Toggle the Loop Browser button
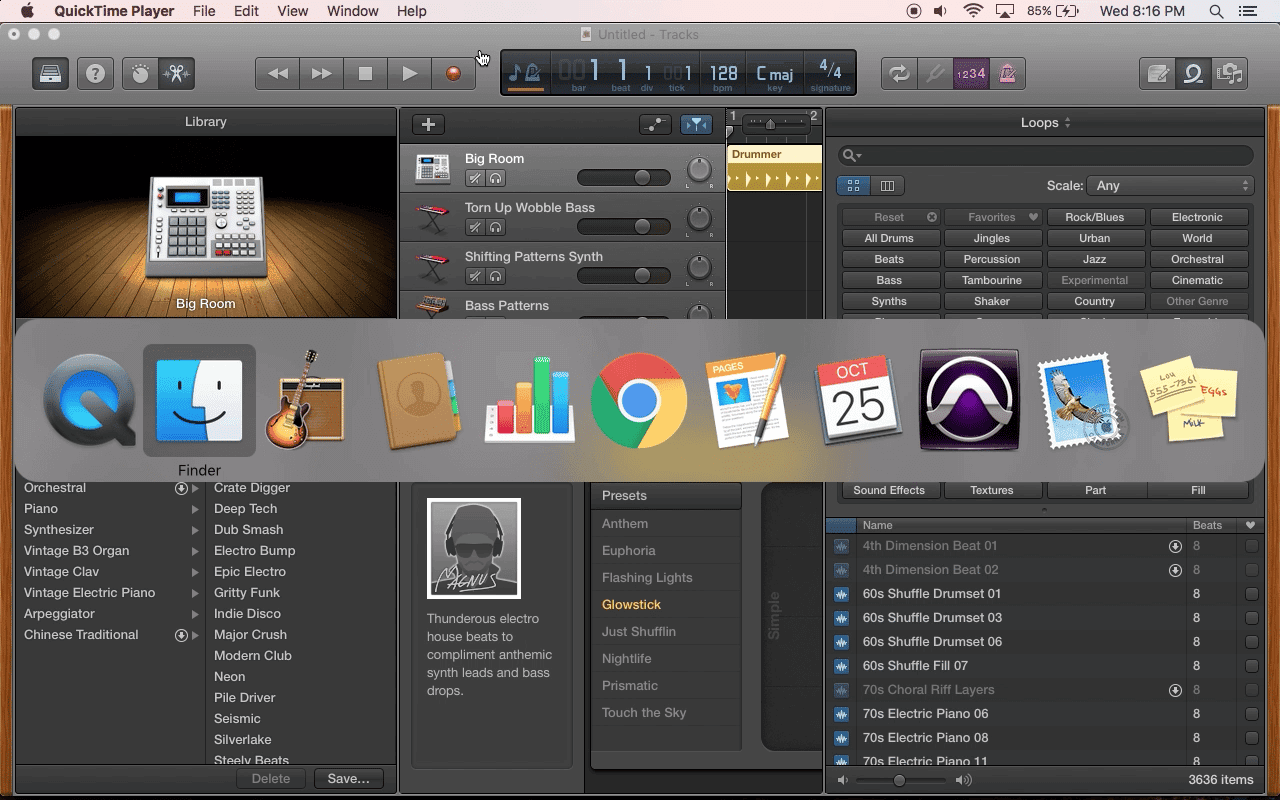This screenshot has width=1280, height=800. click(x=1194, y=73)
